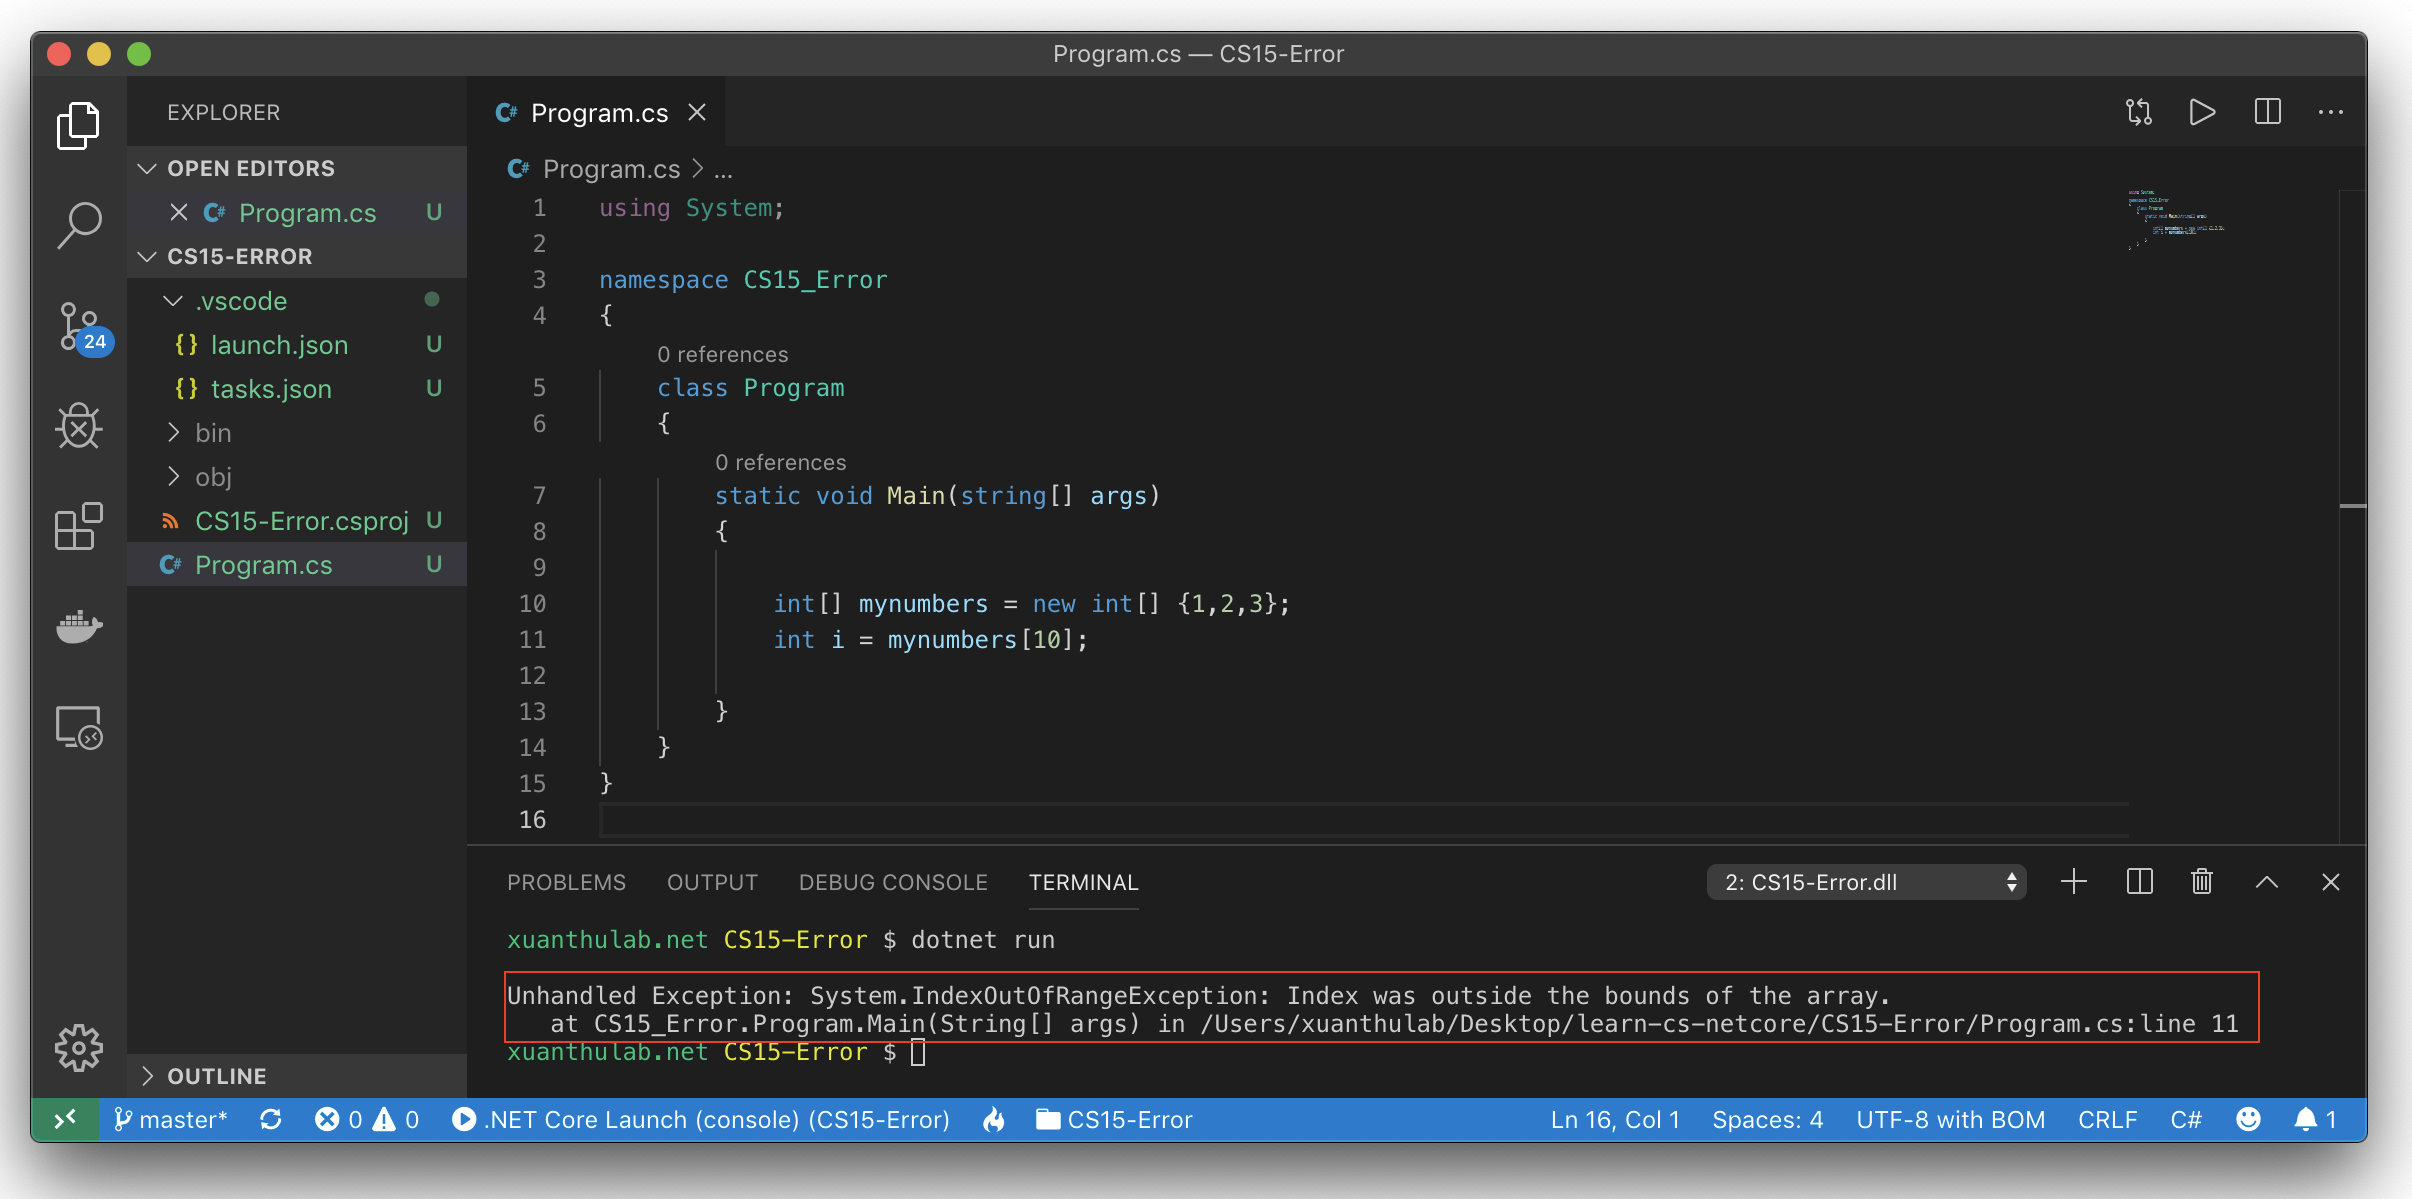Click the master* branch in status bar

point(171,1120)
